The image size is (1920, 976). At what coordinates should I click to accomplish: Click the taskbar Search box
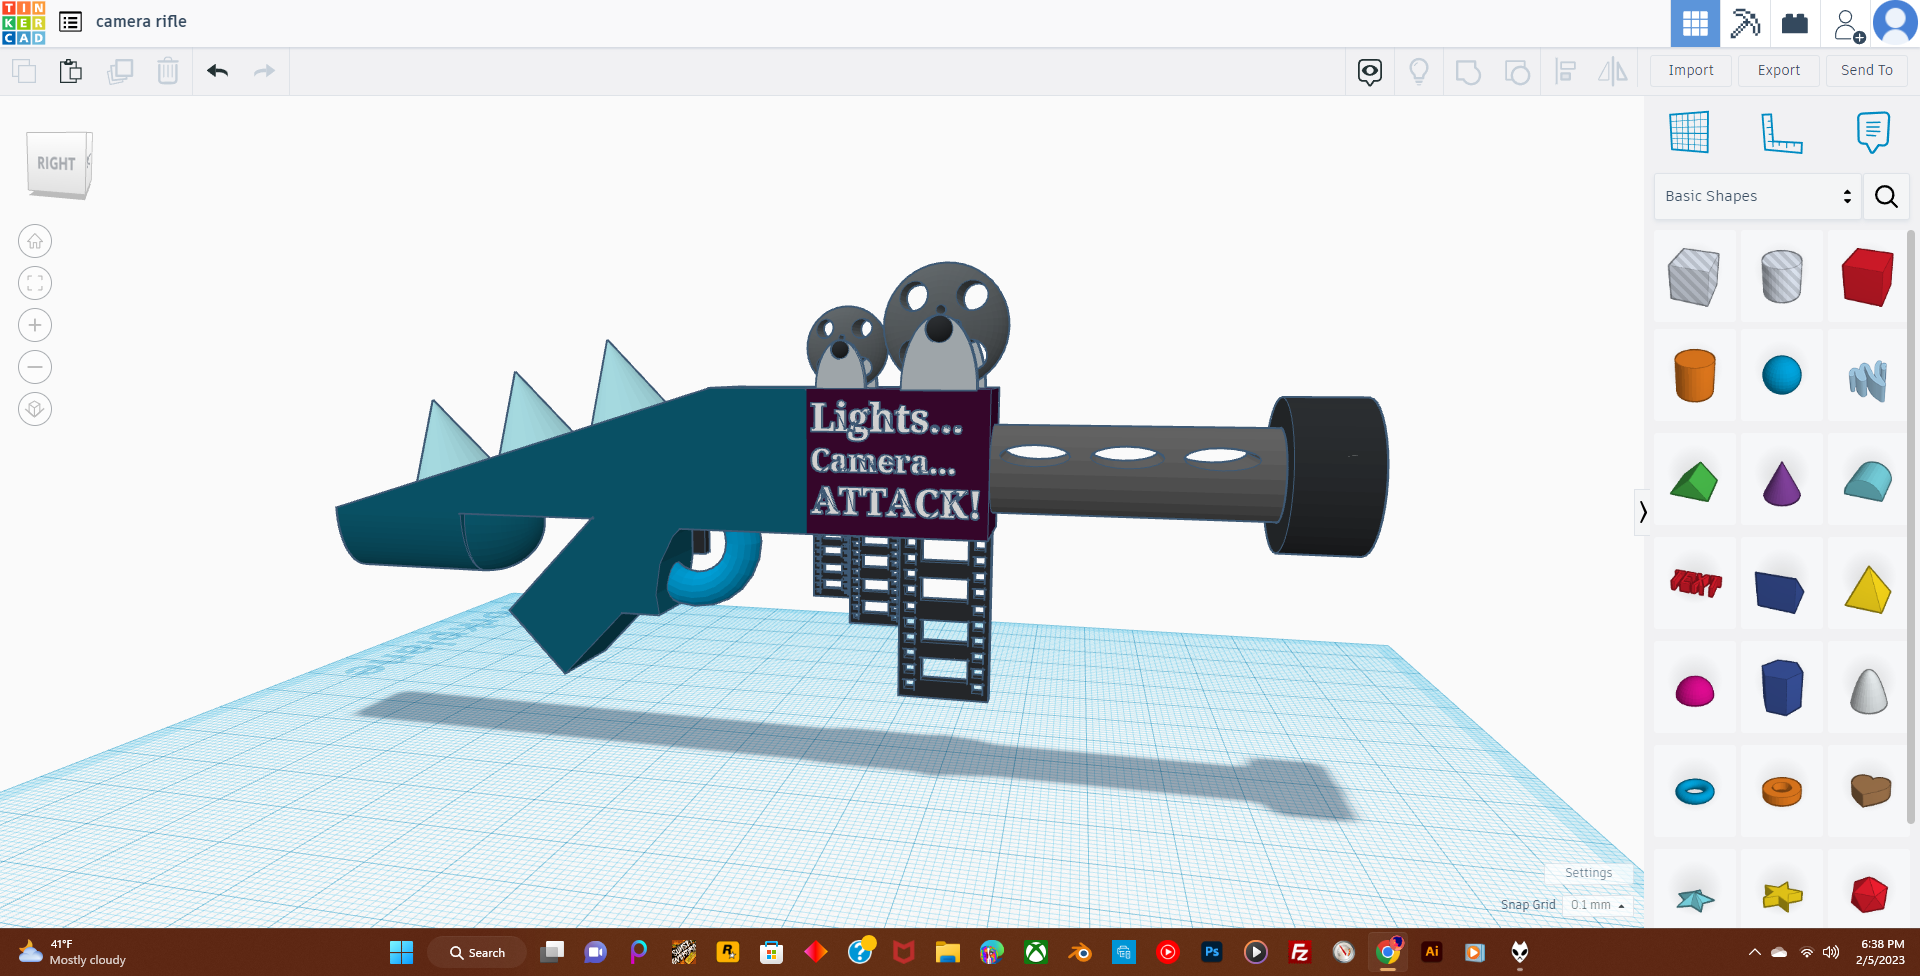coord(477,952)
